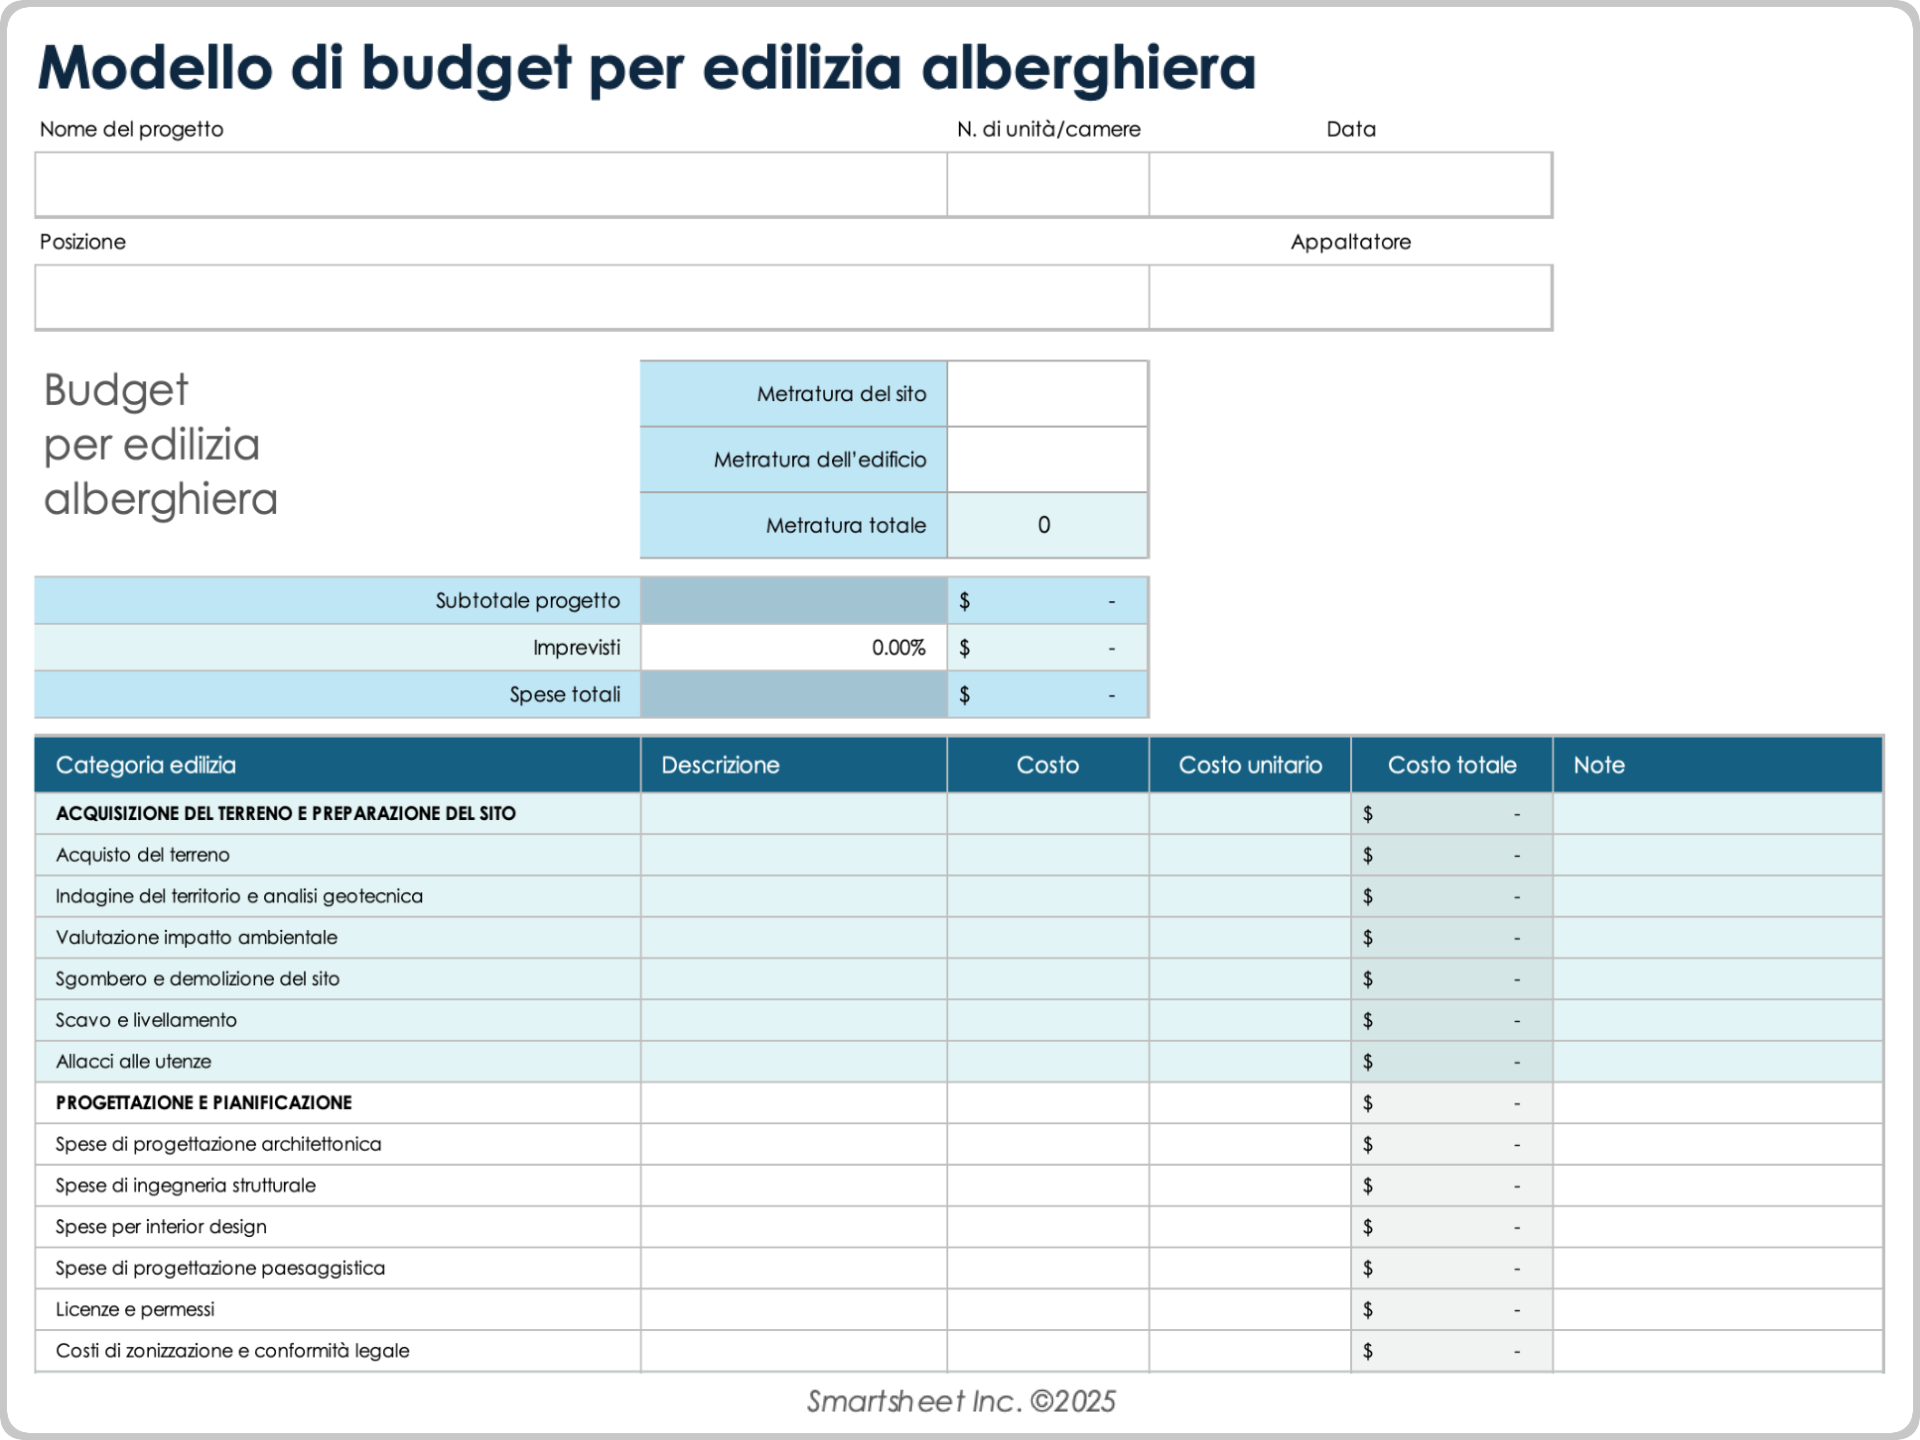Click the Data input box
Image resolution: width=1920 pixels, height=1440 pixels.
[1350, 185]
